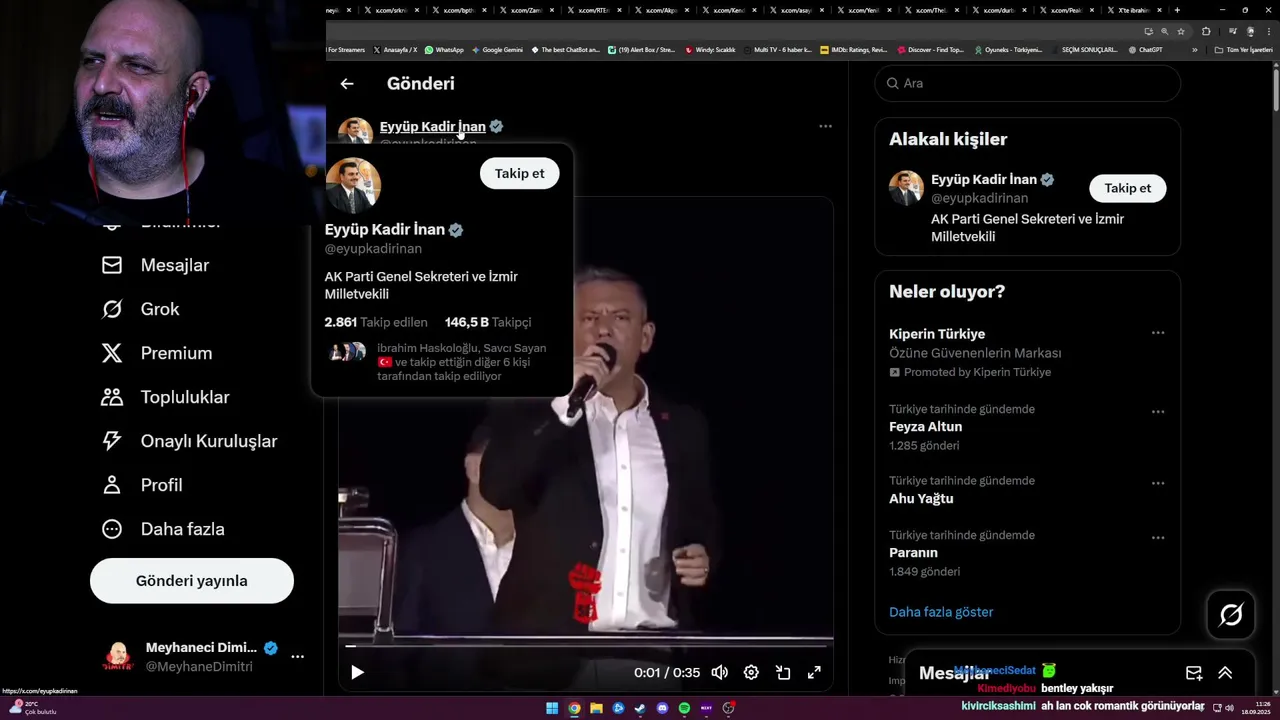The height and width of the screenshot is (720, 1280).
Task: Open the post's three-dot options menu
Action: (x=825, y=126)
